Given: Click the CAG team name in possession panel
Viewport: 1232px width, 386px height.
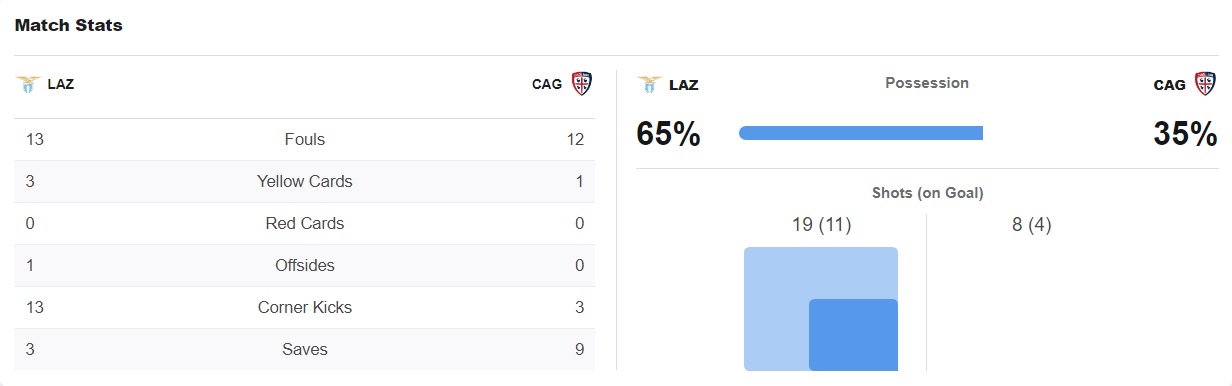Looking at the screenshot, I should pyautogui.click(x=1170, y=85).
